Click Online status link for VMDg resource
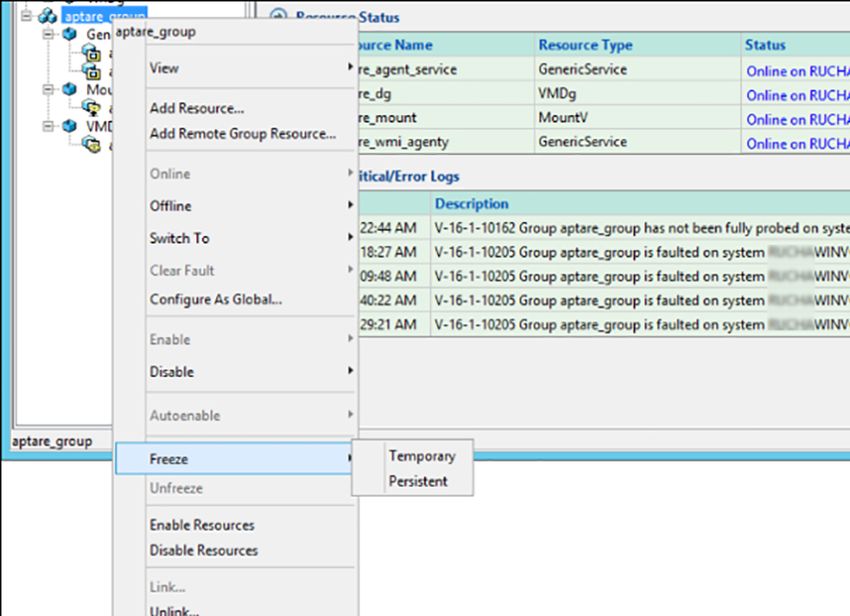Screen dimensions: 850x616 pyautogui.click(x=795, y=95)
